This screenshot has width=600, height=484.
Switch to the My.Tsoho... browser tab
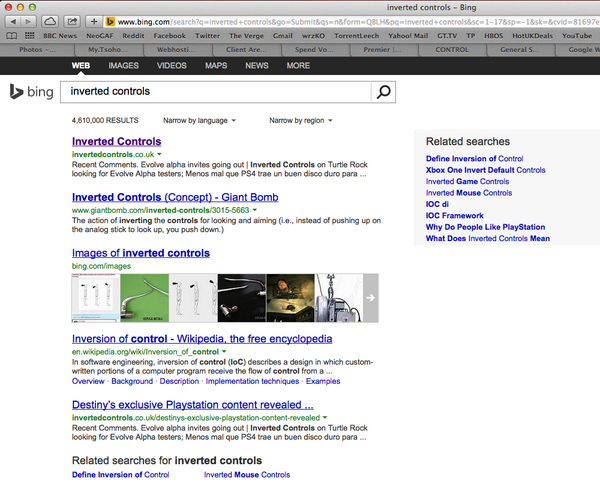pos(109,50)
